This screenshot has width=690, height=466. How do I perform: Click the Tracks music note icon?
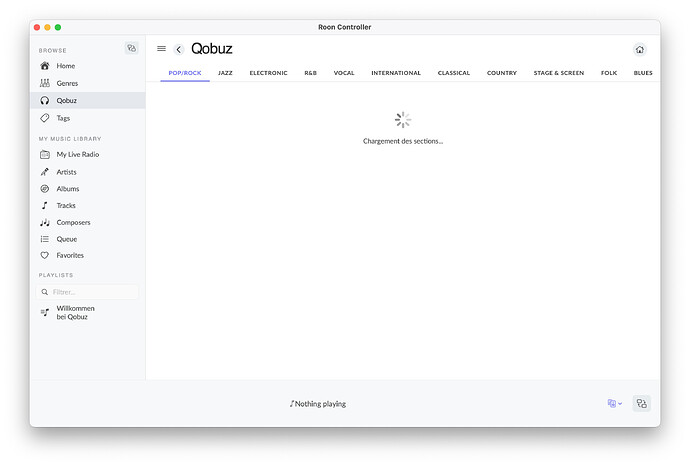pos(45,205)
